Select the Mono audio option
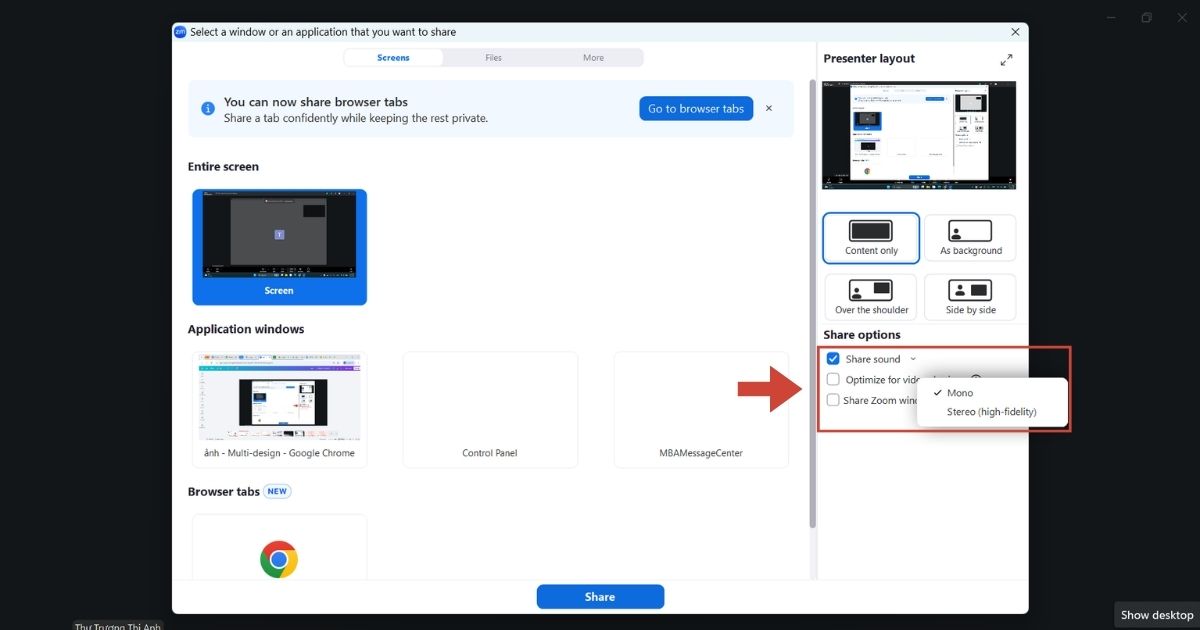Screen dimensions: 1200x630 tap(960, 393)
